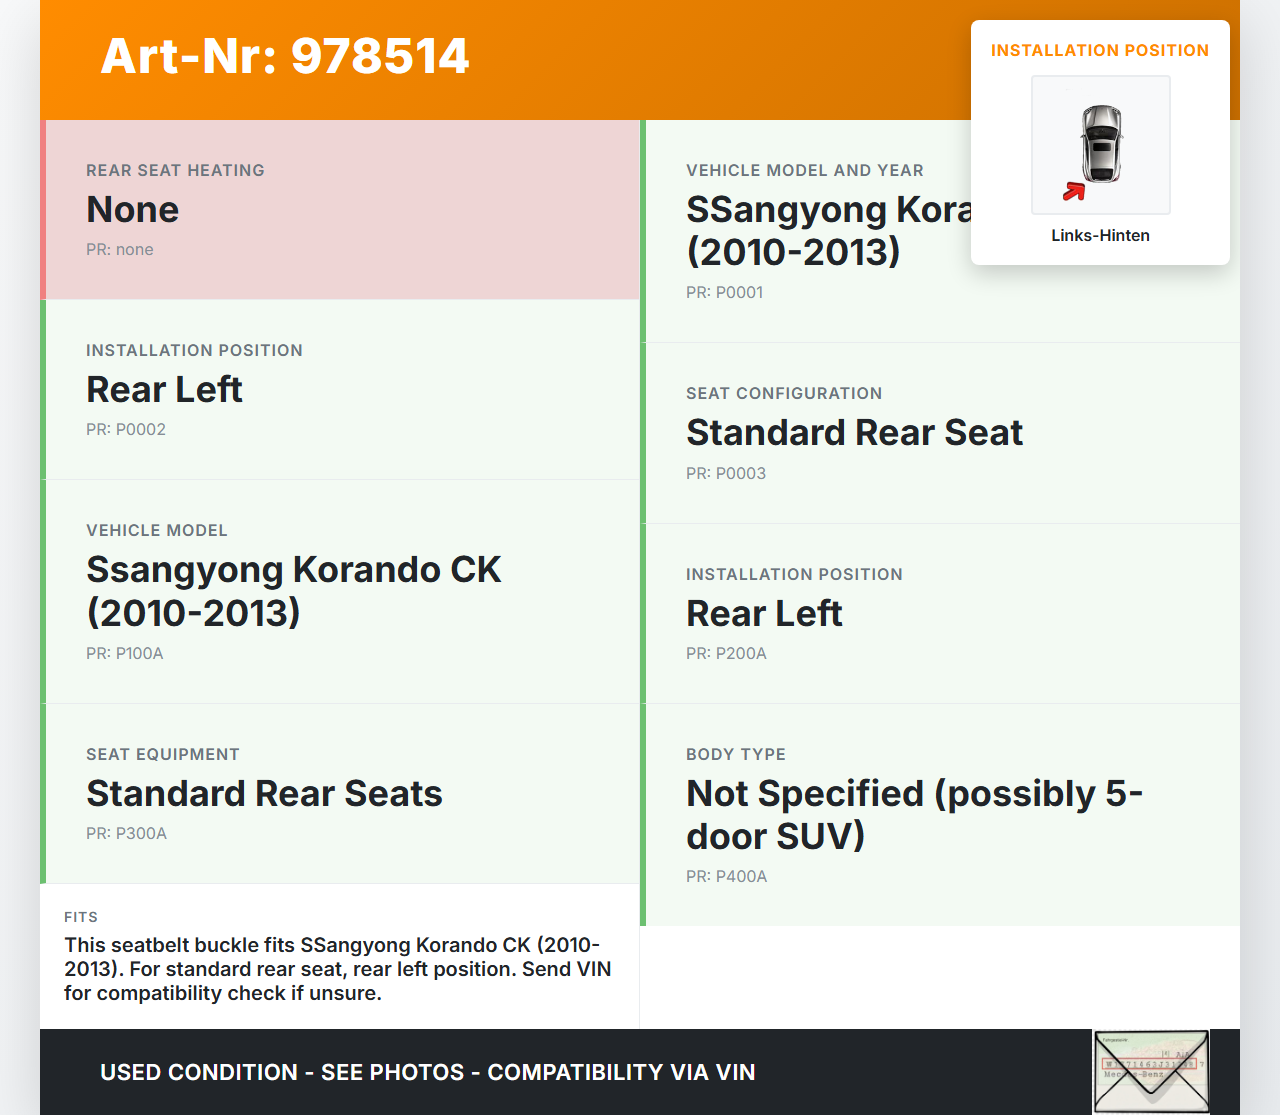This screenshot has width=1280, height=1115.
Task: Click Rear Left value with PR: P200A
Action: coord(764,613)
